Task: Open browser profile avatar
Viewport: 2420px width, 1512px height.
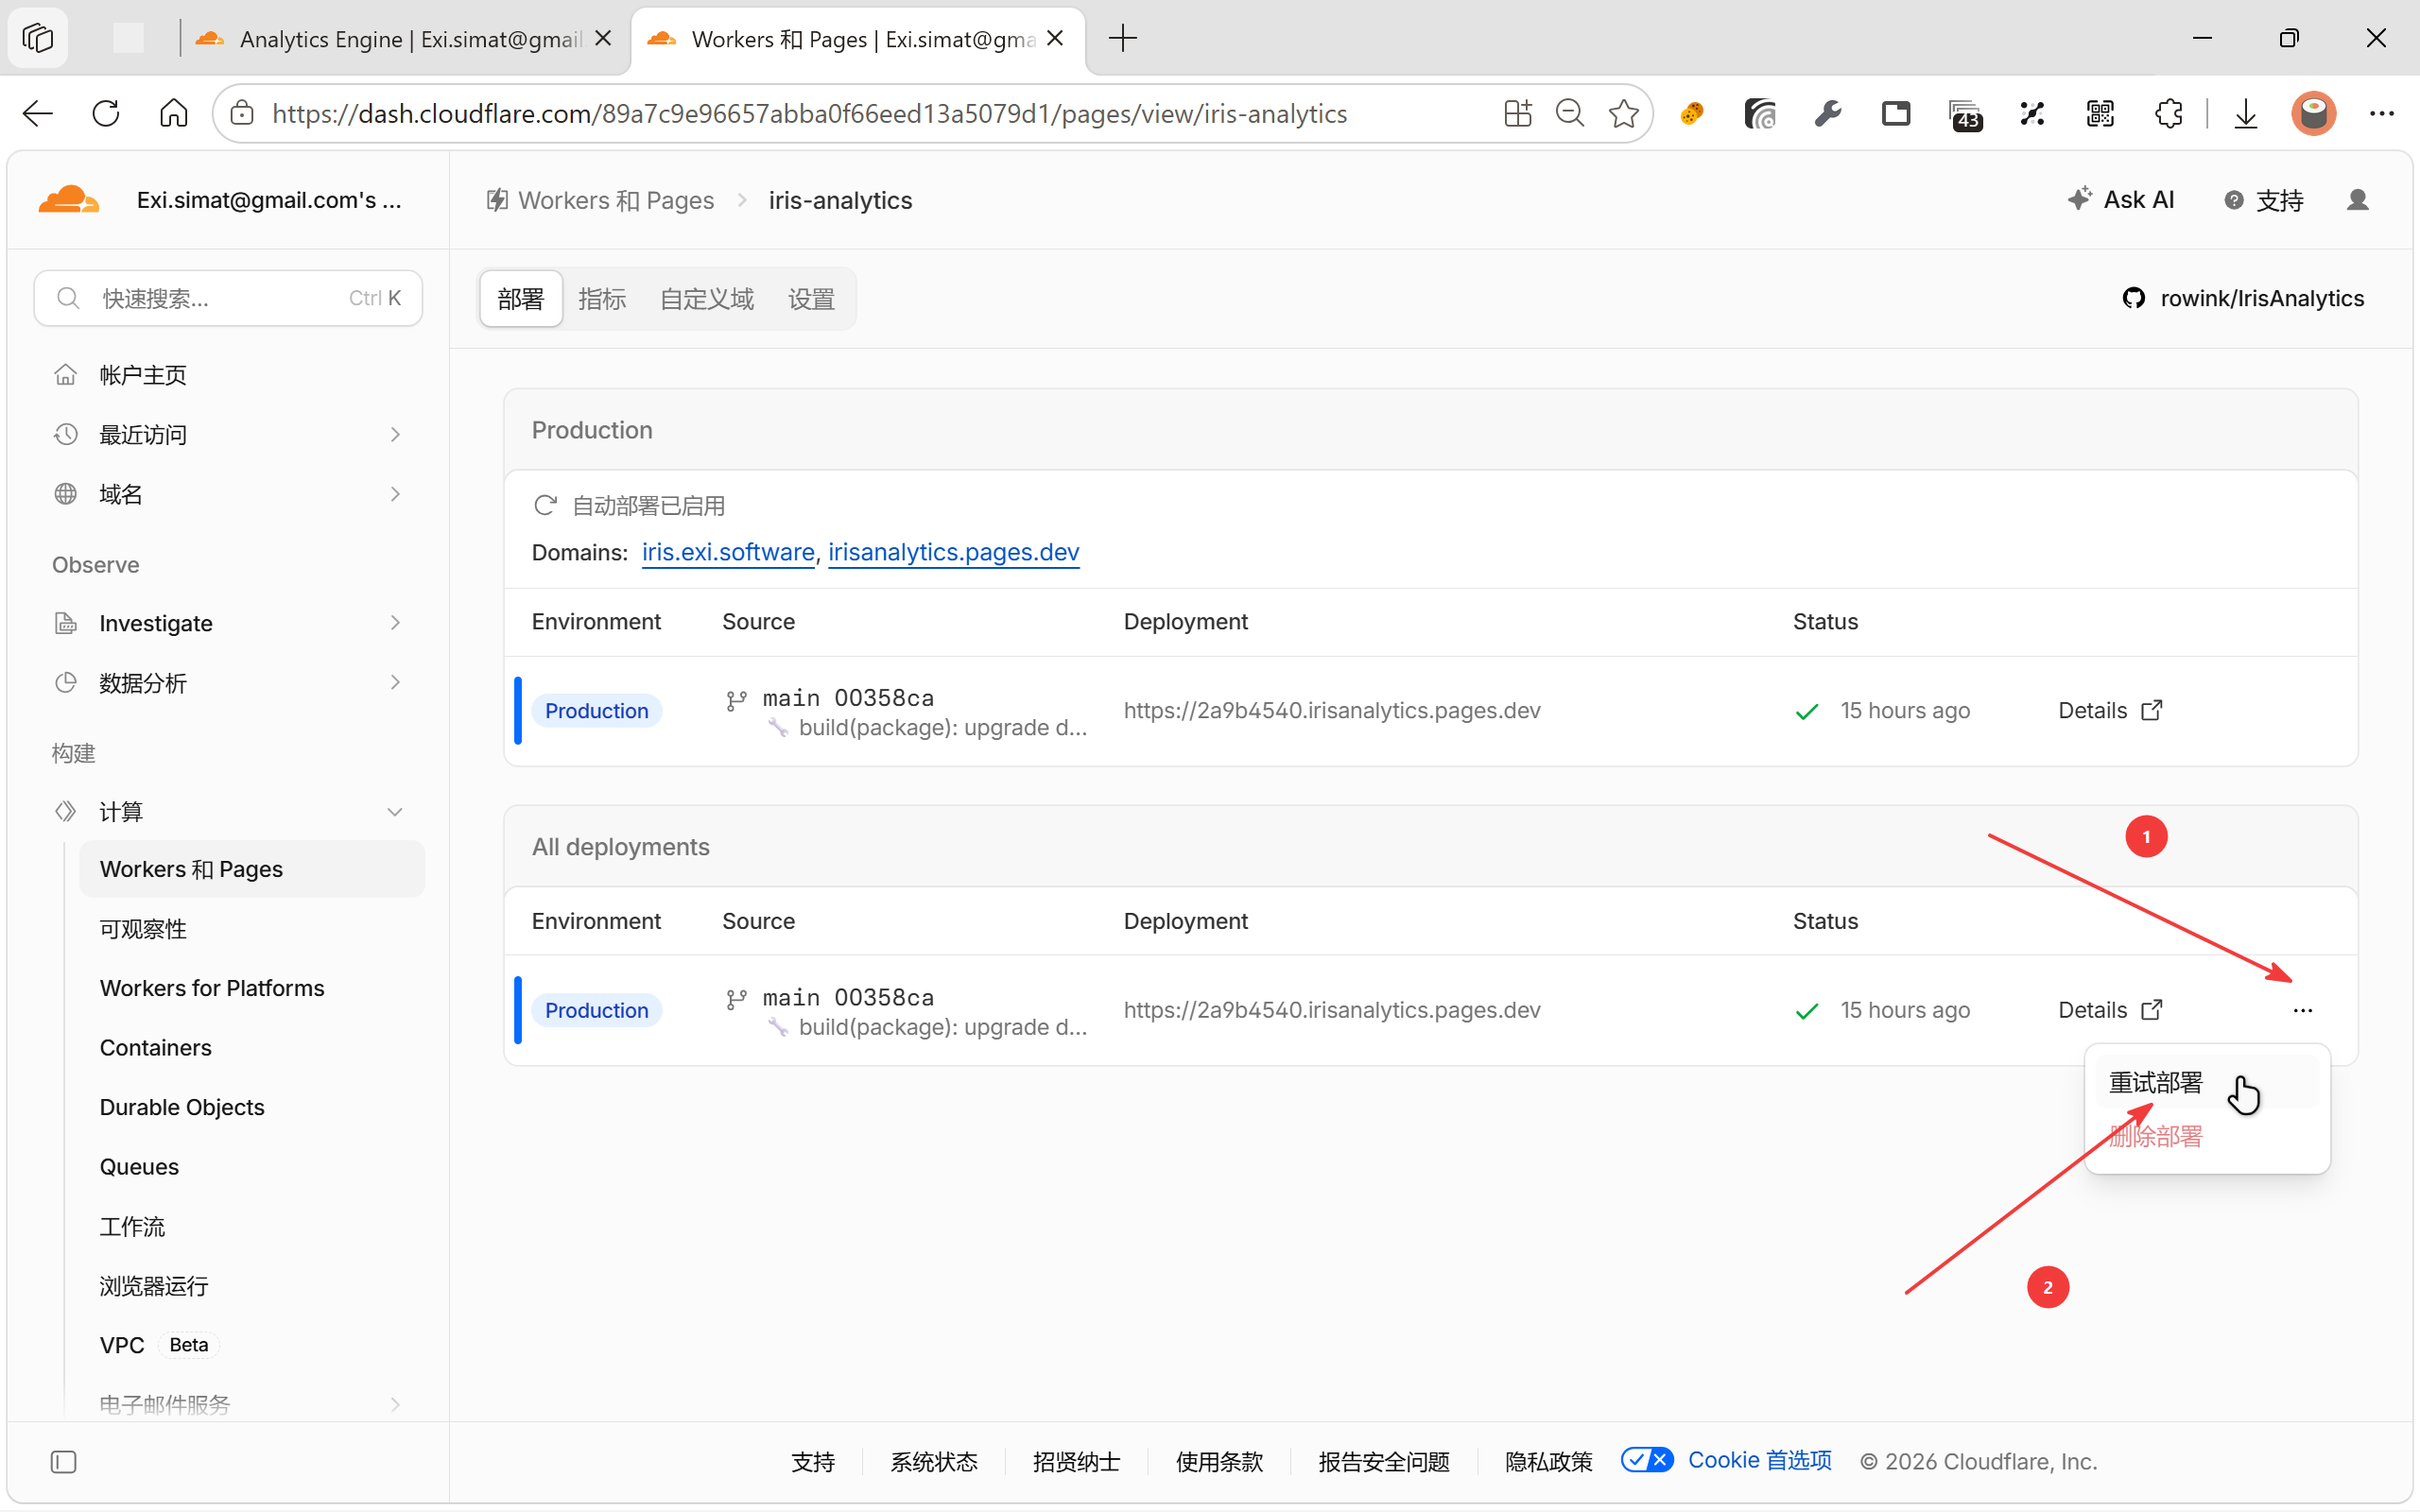Action: coord(2313,114)
